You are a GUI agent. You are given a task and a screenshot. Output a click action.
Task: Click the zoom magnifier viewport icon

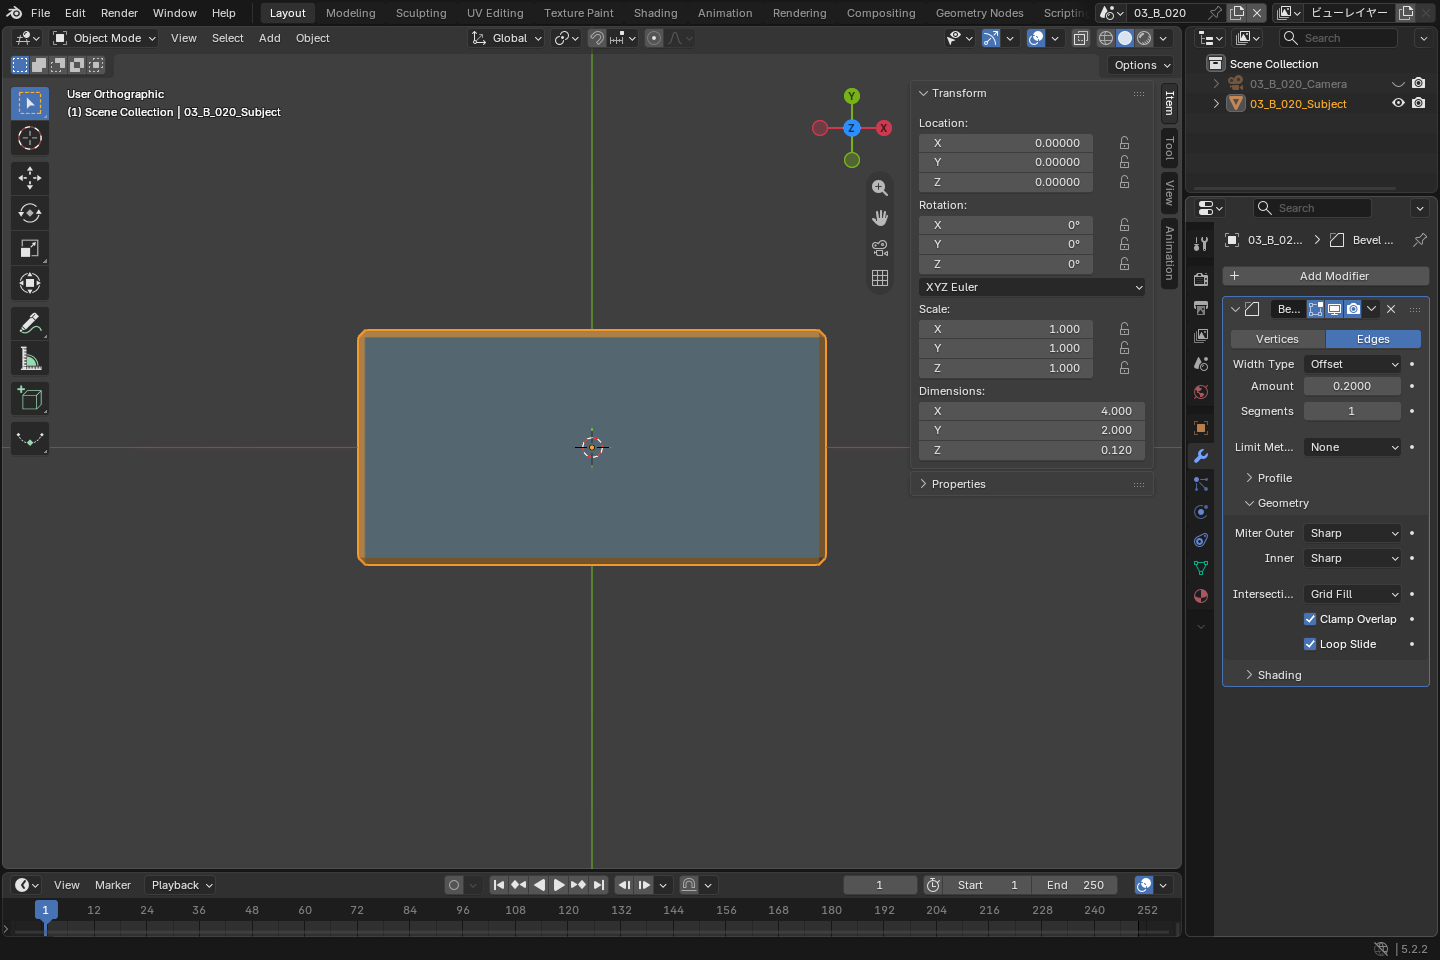880,188
